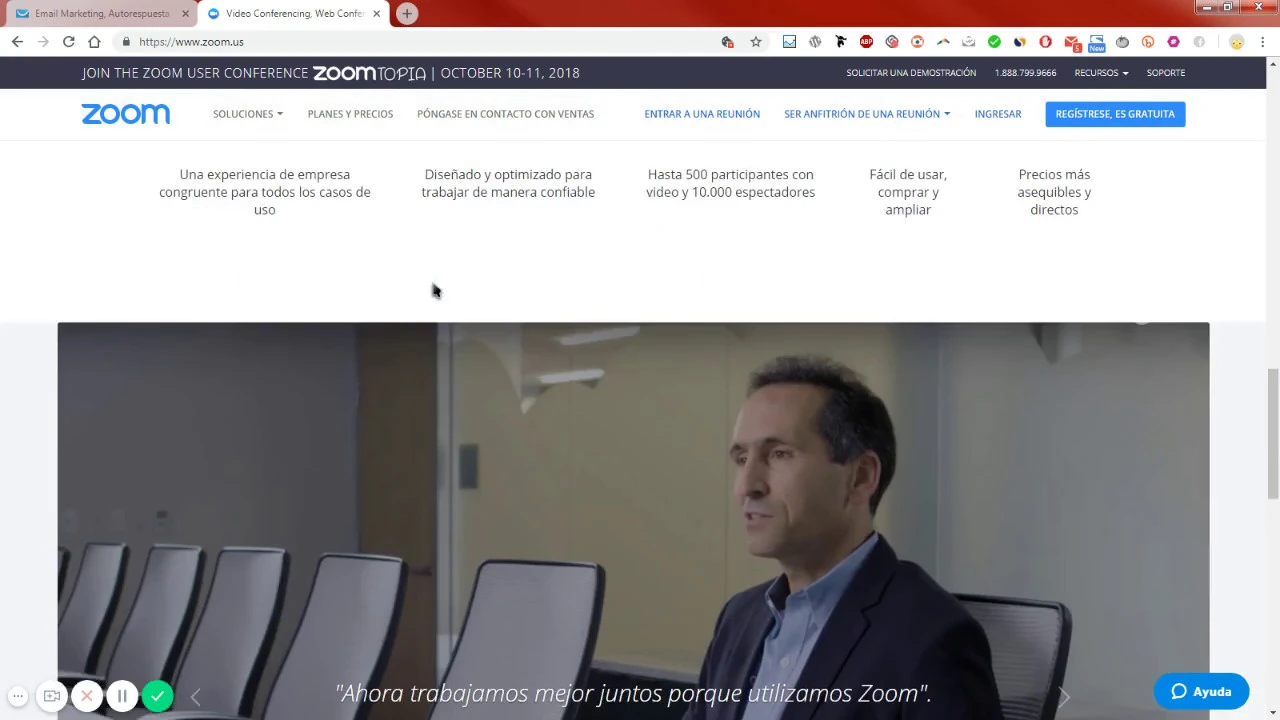Viewport: 1280px width, 720px height.
Task: Open the picture-frame extension icon after the star
Action: [789, 42]
